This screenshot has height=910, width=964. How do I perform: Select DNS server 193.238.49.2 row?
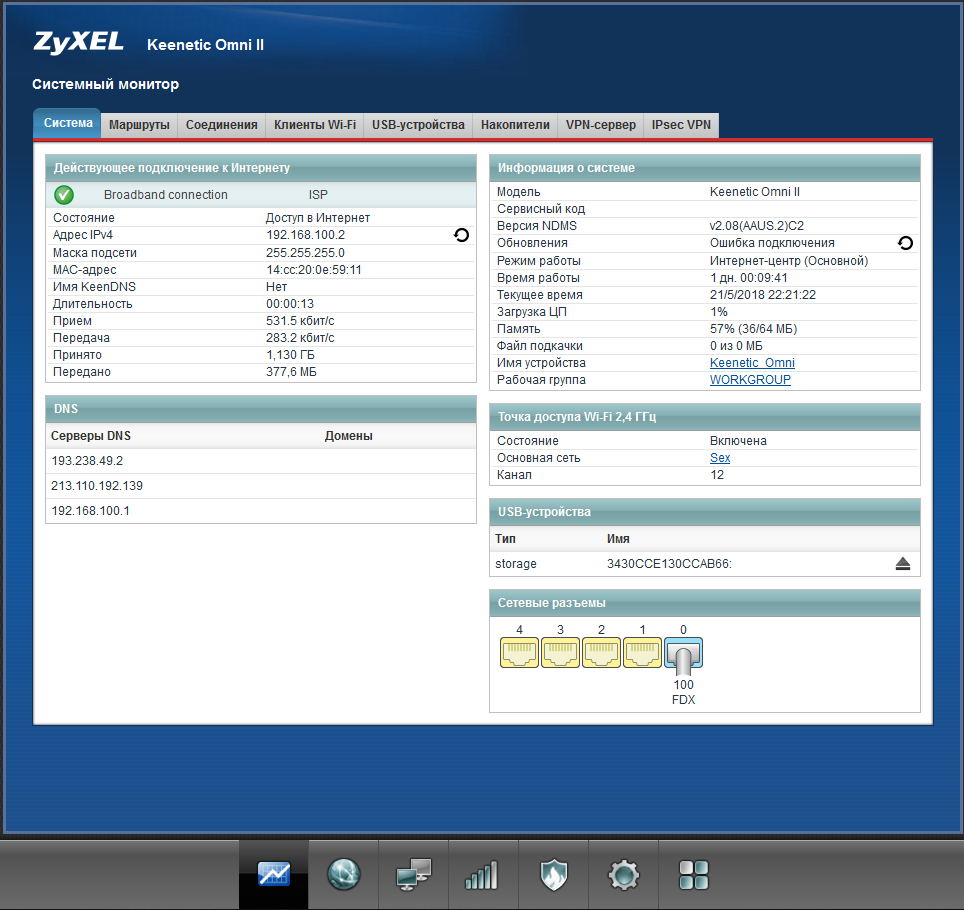261,461
